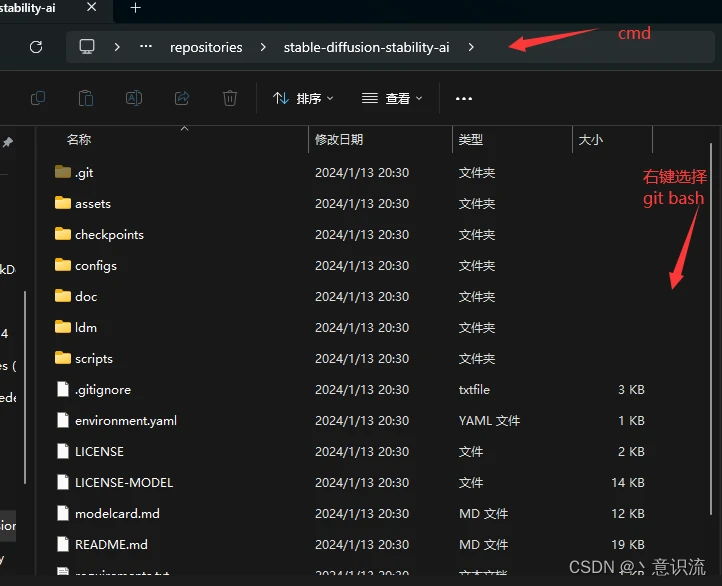
Task: Select the environment.yaml file icon
Action: tap(63, 420)
